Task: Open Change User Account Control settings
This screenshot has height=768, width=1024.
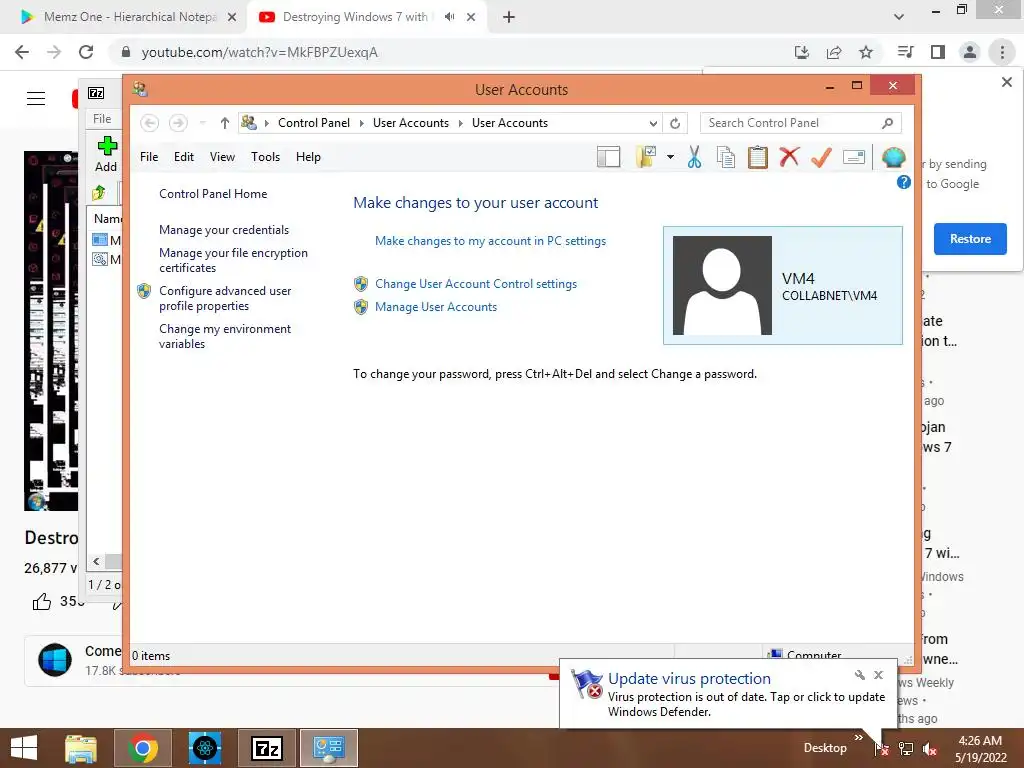Action: click(476, 284)
